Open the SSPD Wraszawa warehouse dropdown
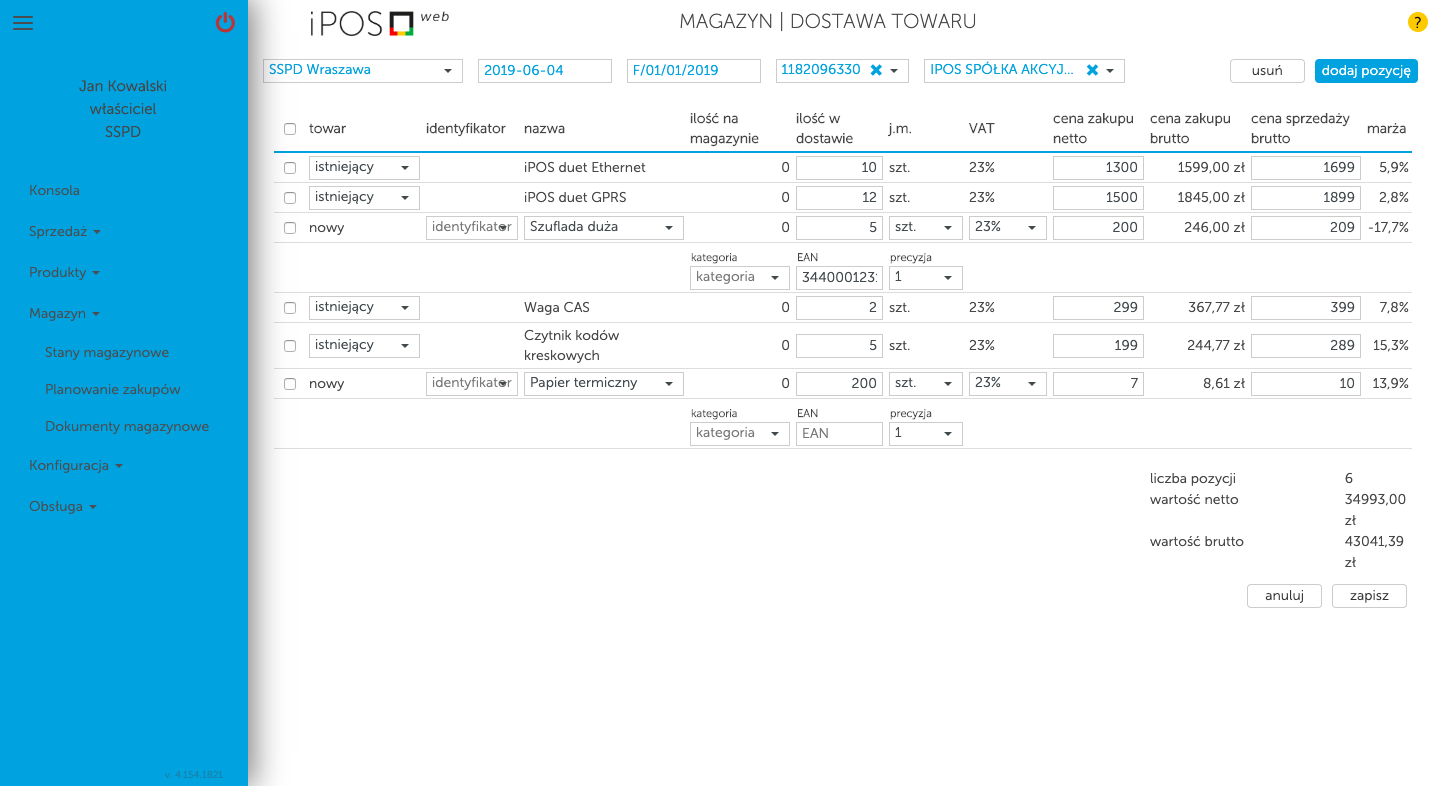Image resolution: width=1436 pixels, height=786 pixels. 362,70
